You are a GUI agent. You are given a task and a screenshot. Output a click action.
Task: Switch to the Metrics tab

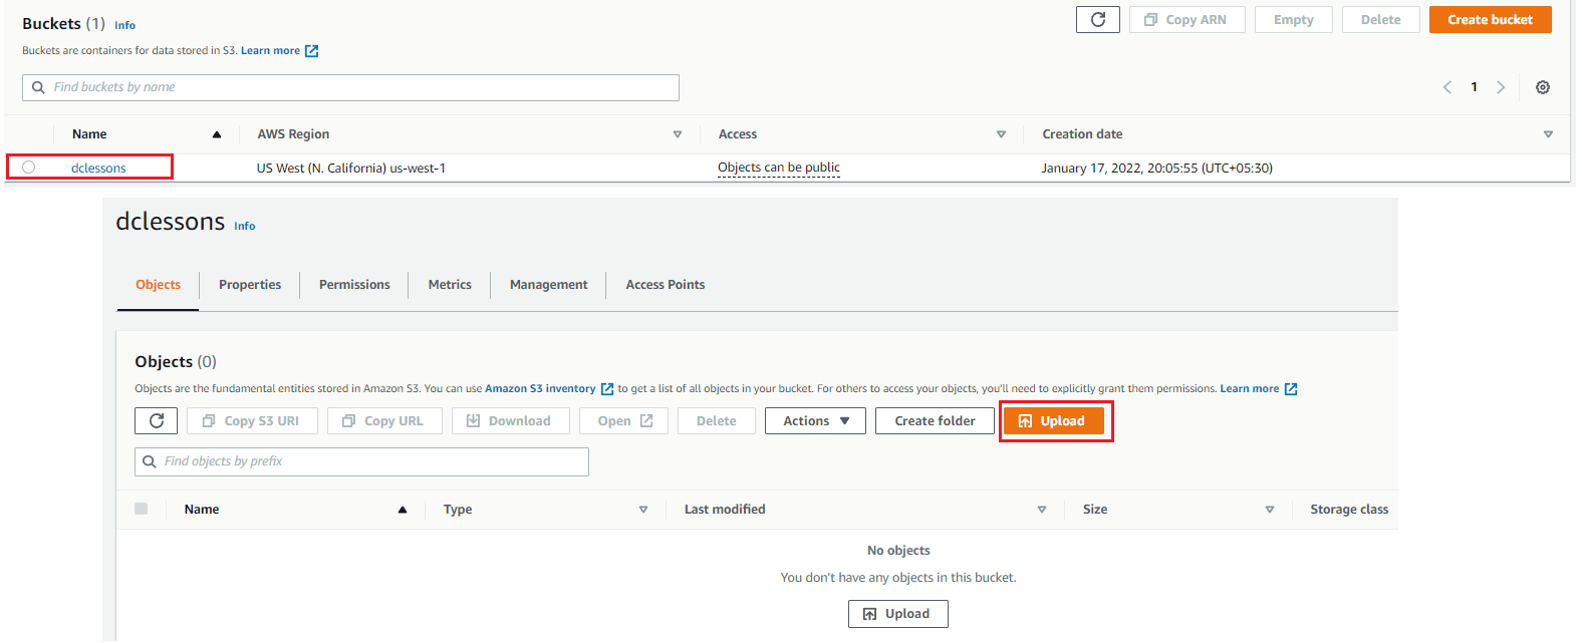(x=450, y=285)
